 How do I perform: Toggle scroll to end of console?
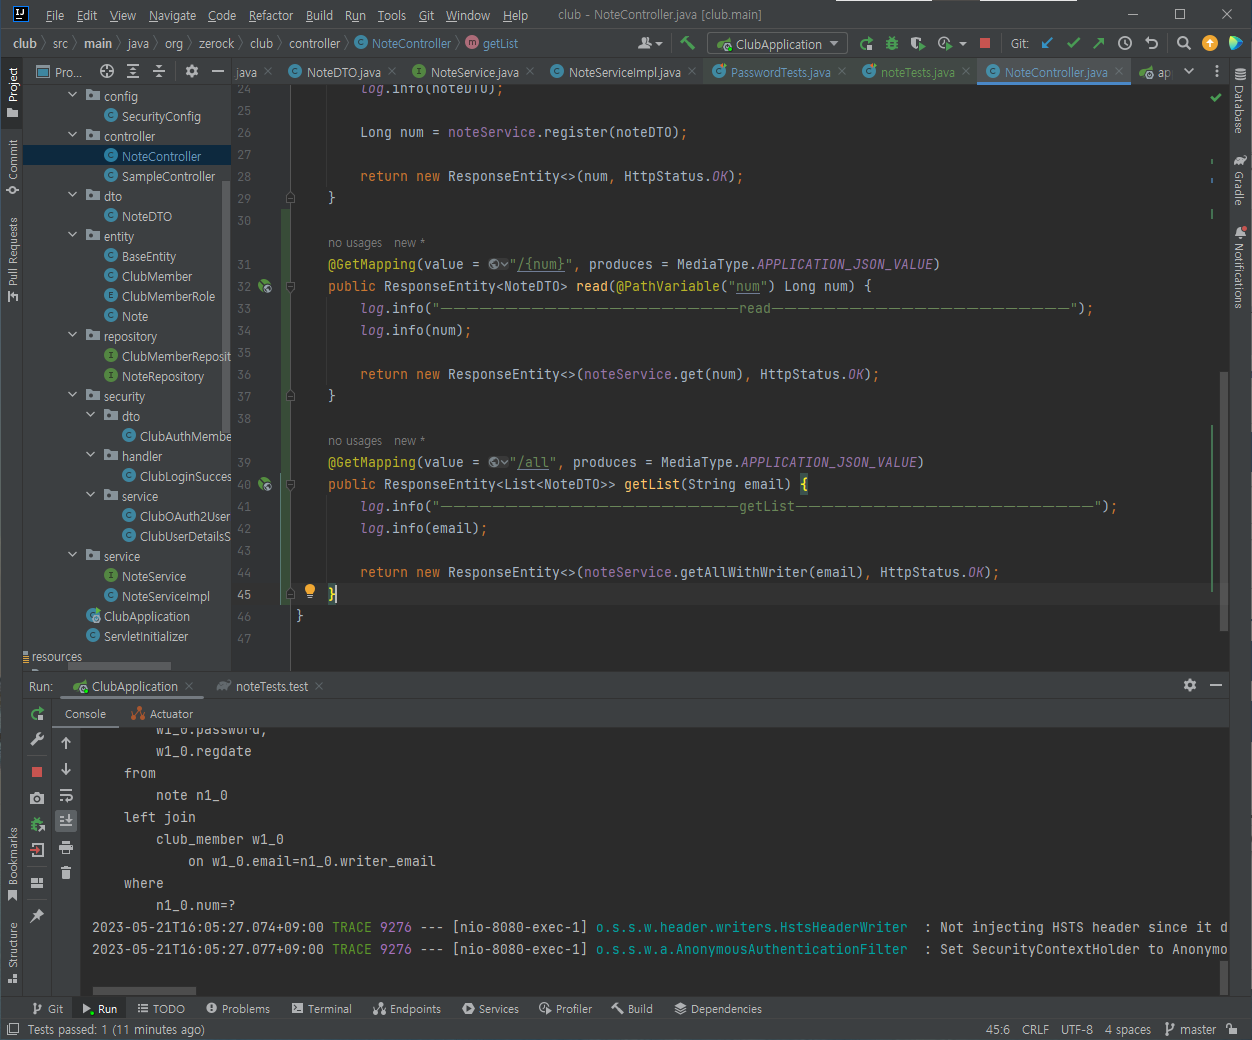coord(66,821)
